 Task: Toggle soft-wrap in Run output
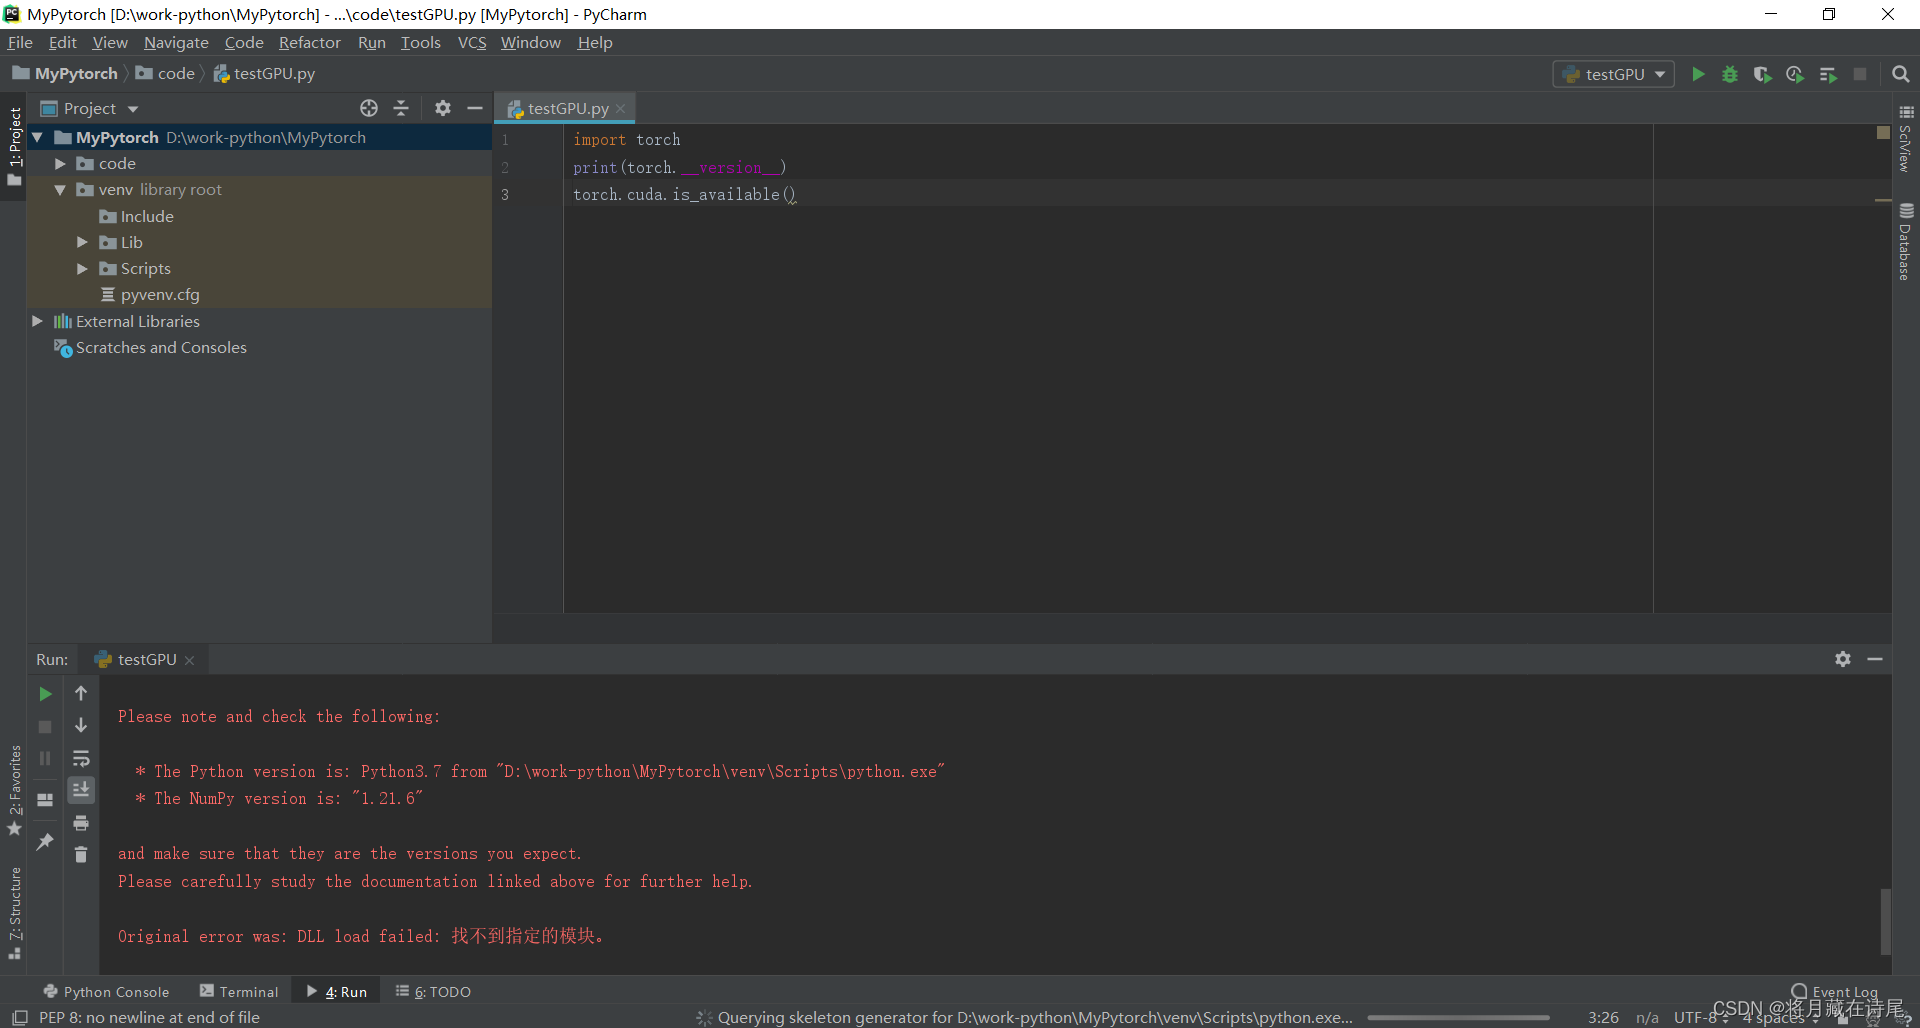coord(81,758)
